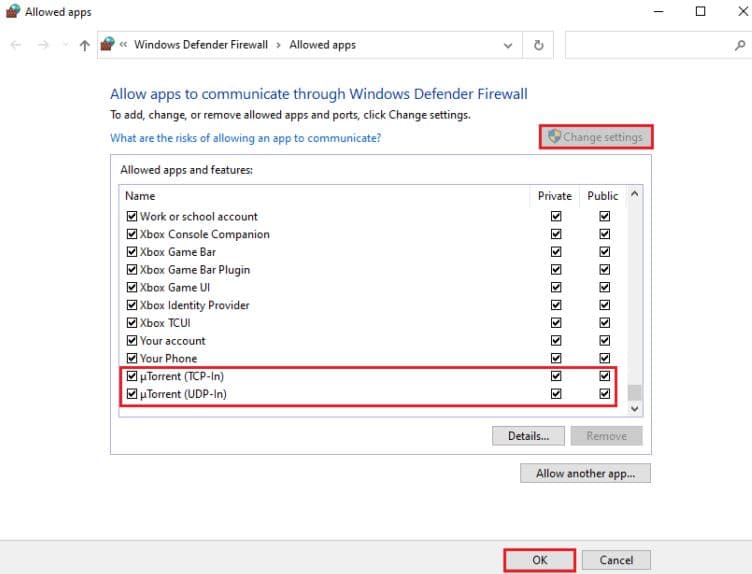Click the Allowed apps title bar icon
Image resolution: width=752 pixels, height=574 pixels.
coord(12,12)
